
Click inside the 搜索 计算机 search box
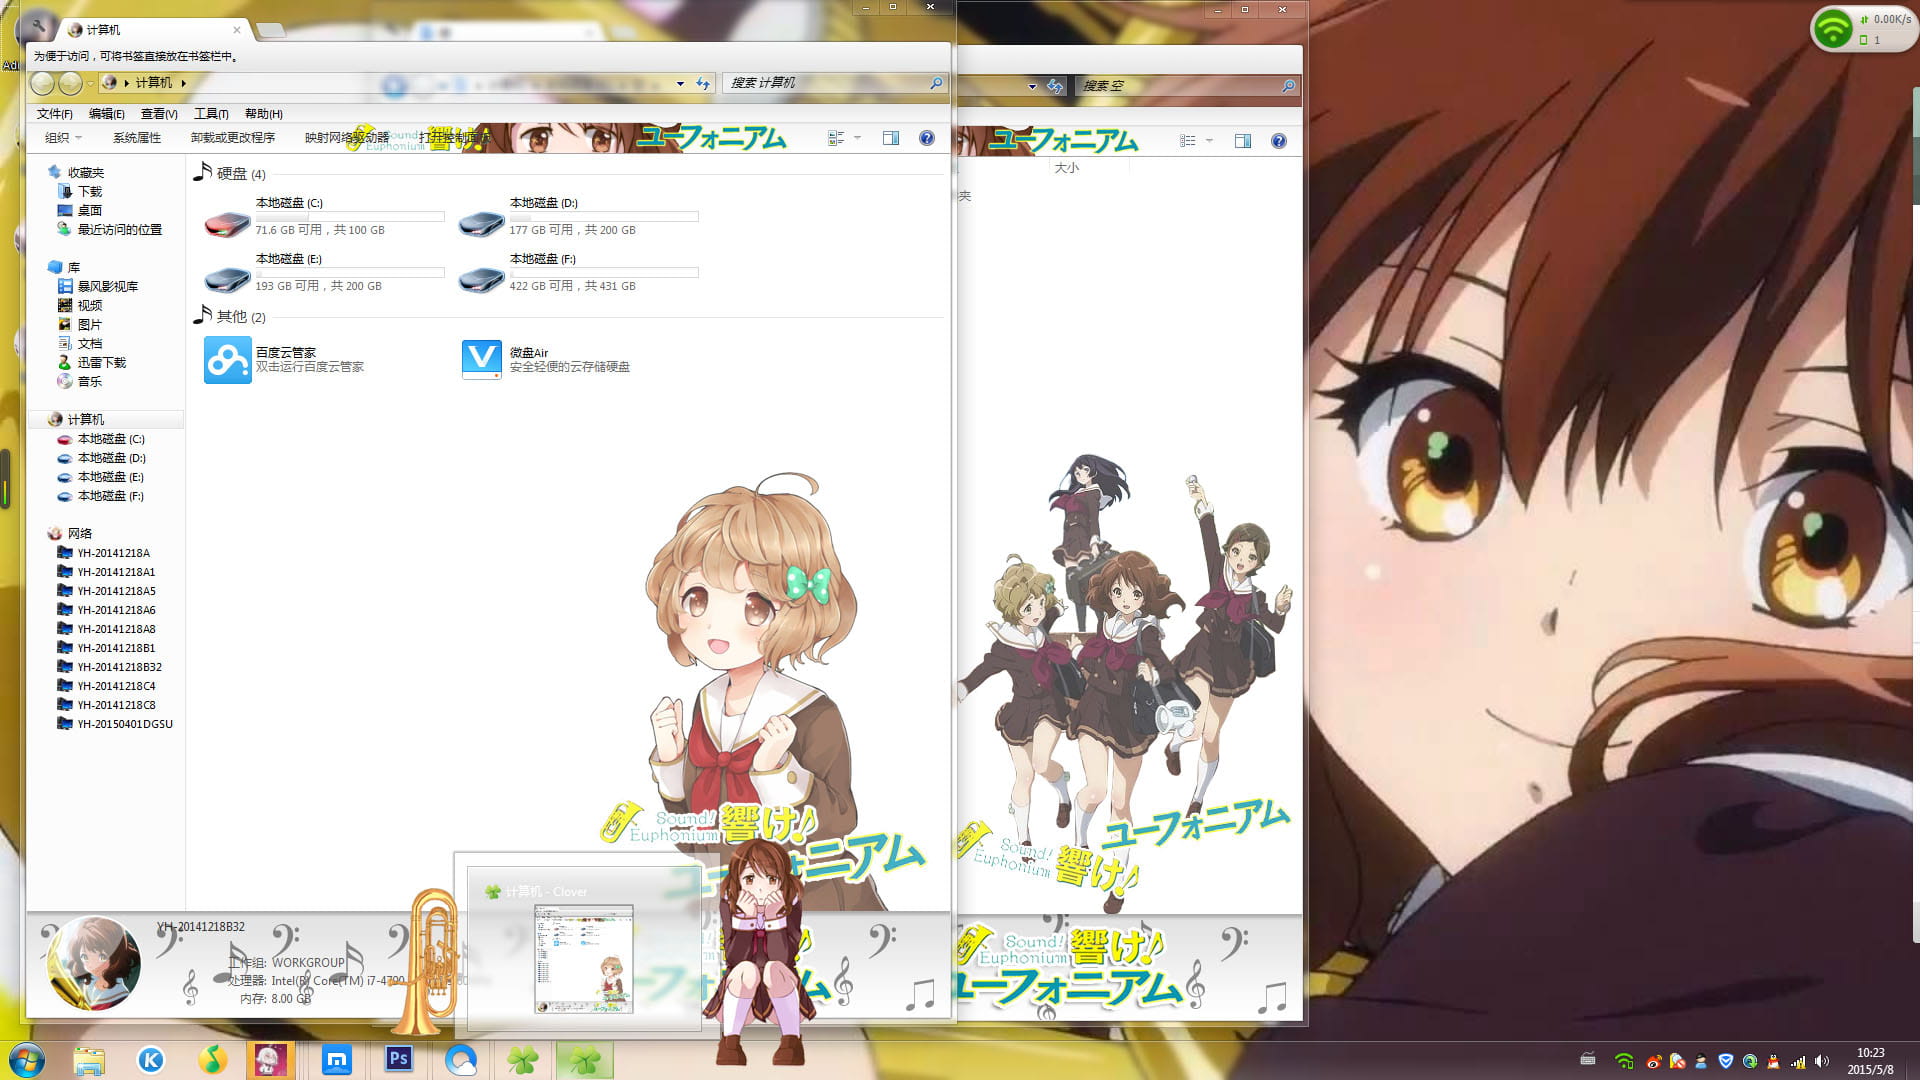point(830,84)
